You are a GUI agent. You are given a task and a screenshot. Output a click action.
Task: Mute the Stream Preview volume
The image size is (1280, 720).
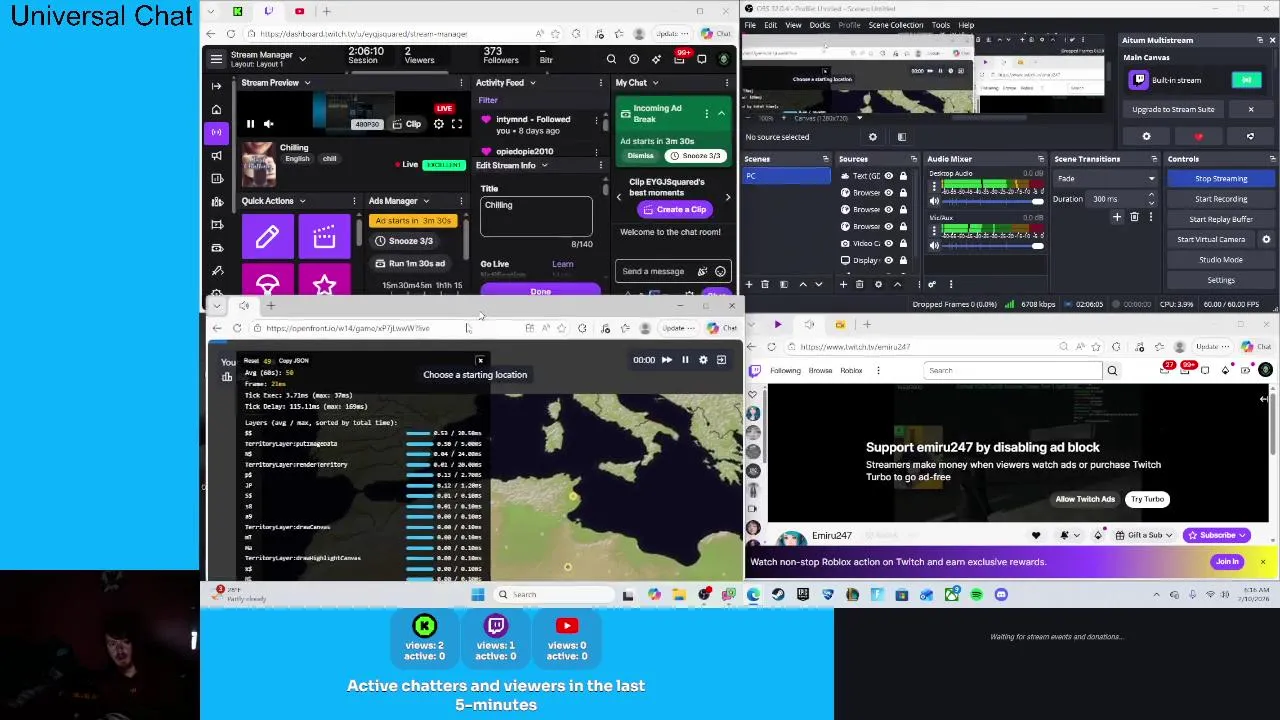click(x=267, y=124)
